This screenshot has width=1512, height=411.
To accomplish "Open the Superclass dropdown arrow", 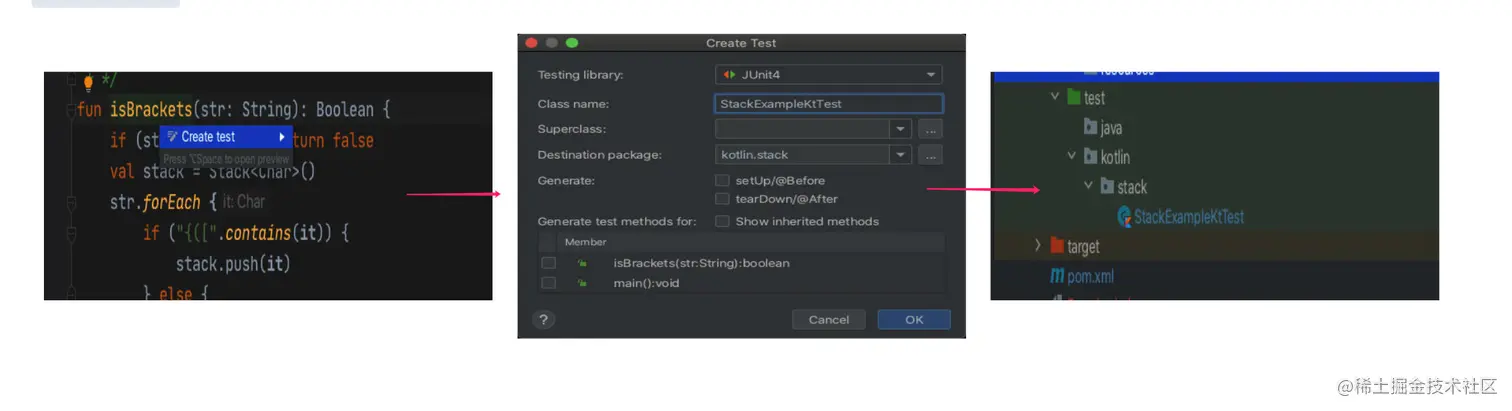I will (x=901, y=129).
